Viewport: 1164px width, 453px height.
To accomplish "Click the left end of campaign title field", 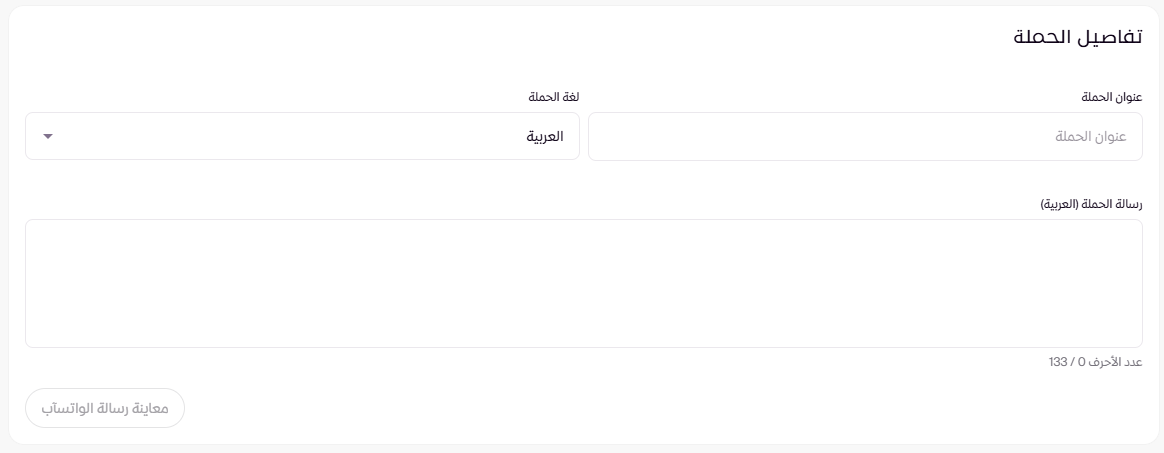I will [x=610, y=136].
